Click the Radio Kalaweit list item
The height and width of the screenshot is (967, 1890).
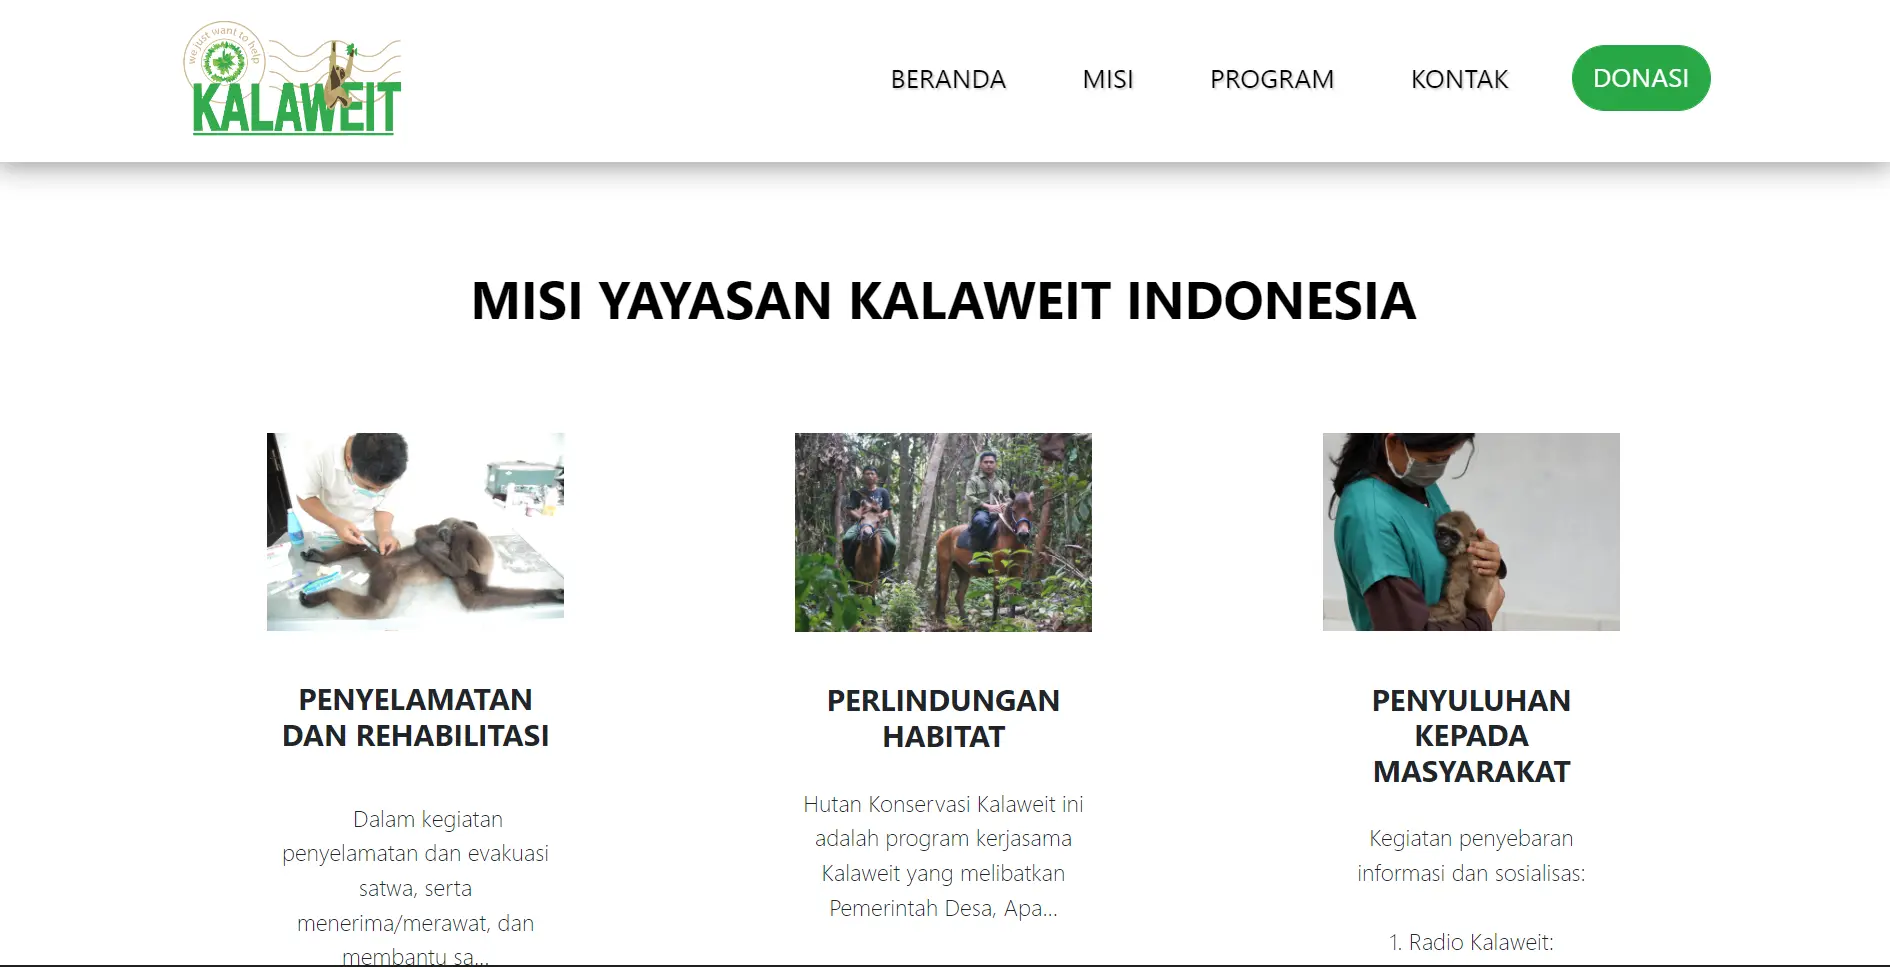(x=1471, y=942)
